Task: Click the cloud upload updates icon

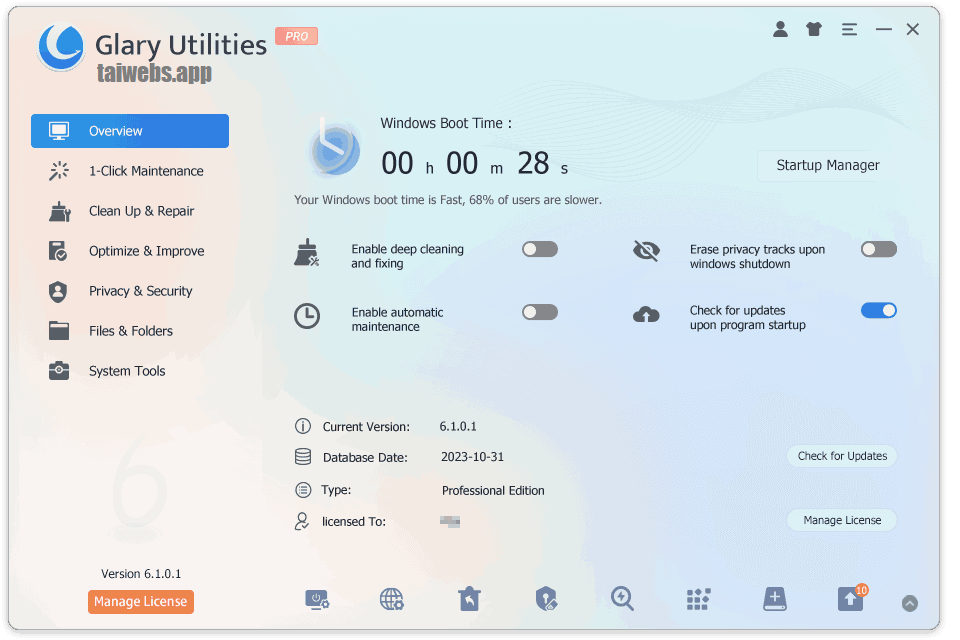Action: (x=646, y=315)
